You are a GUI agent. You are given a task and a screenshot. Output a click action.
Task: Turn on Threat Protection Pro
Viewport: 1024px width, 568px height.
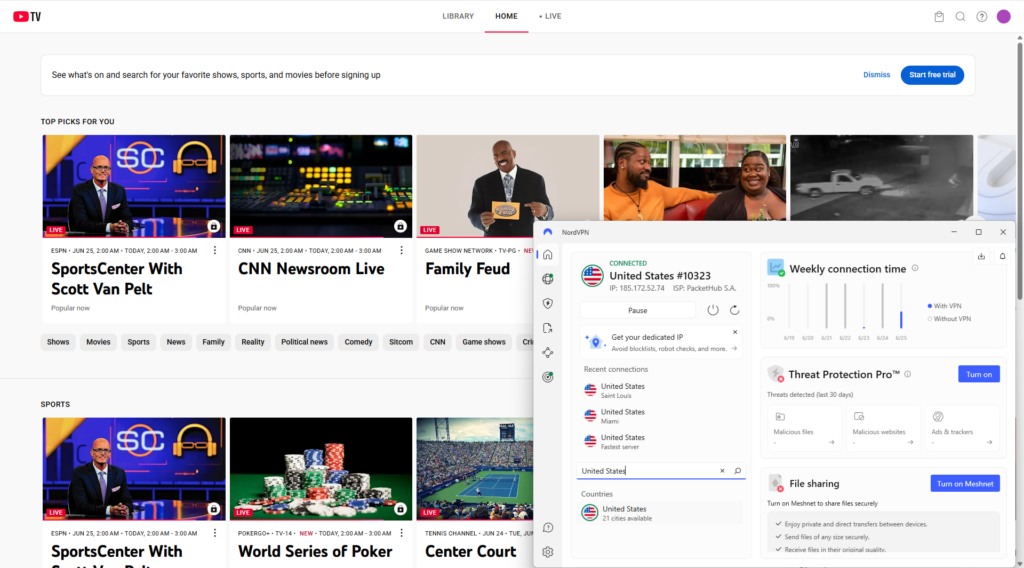coord(978,374)
